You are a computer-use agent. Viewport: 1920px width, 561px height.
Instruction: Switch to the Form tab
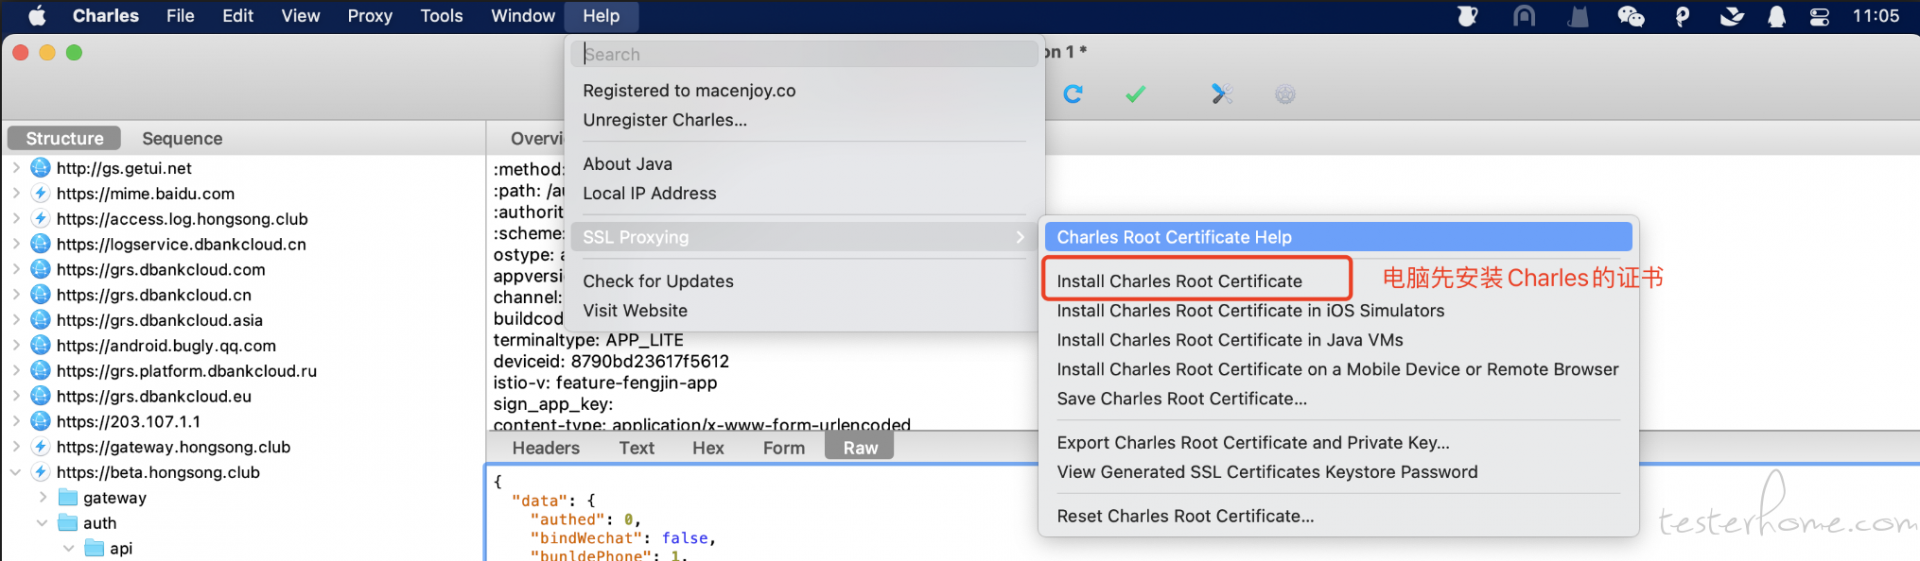[x=784, y=448]
